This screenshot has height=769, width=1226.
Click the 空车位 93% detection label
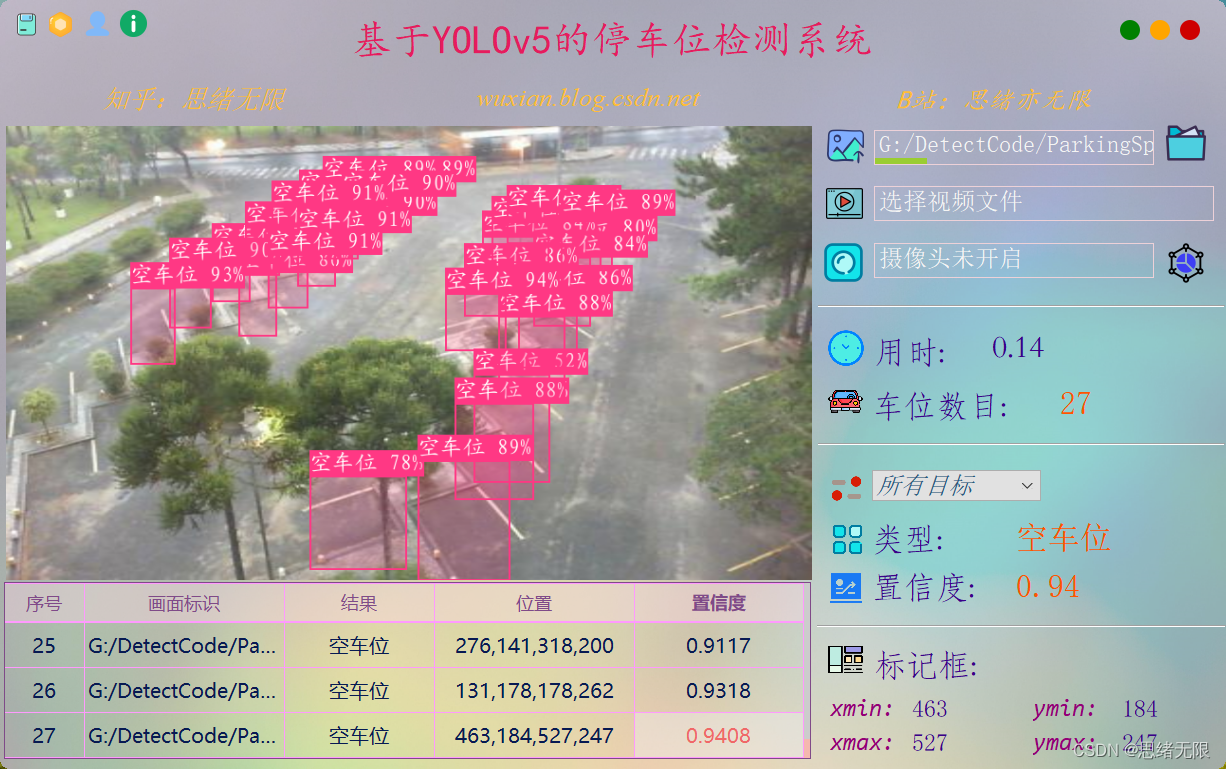coord(188,274)
